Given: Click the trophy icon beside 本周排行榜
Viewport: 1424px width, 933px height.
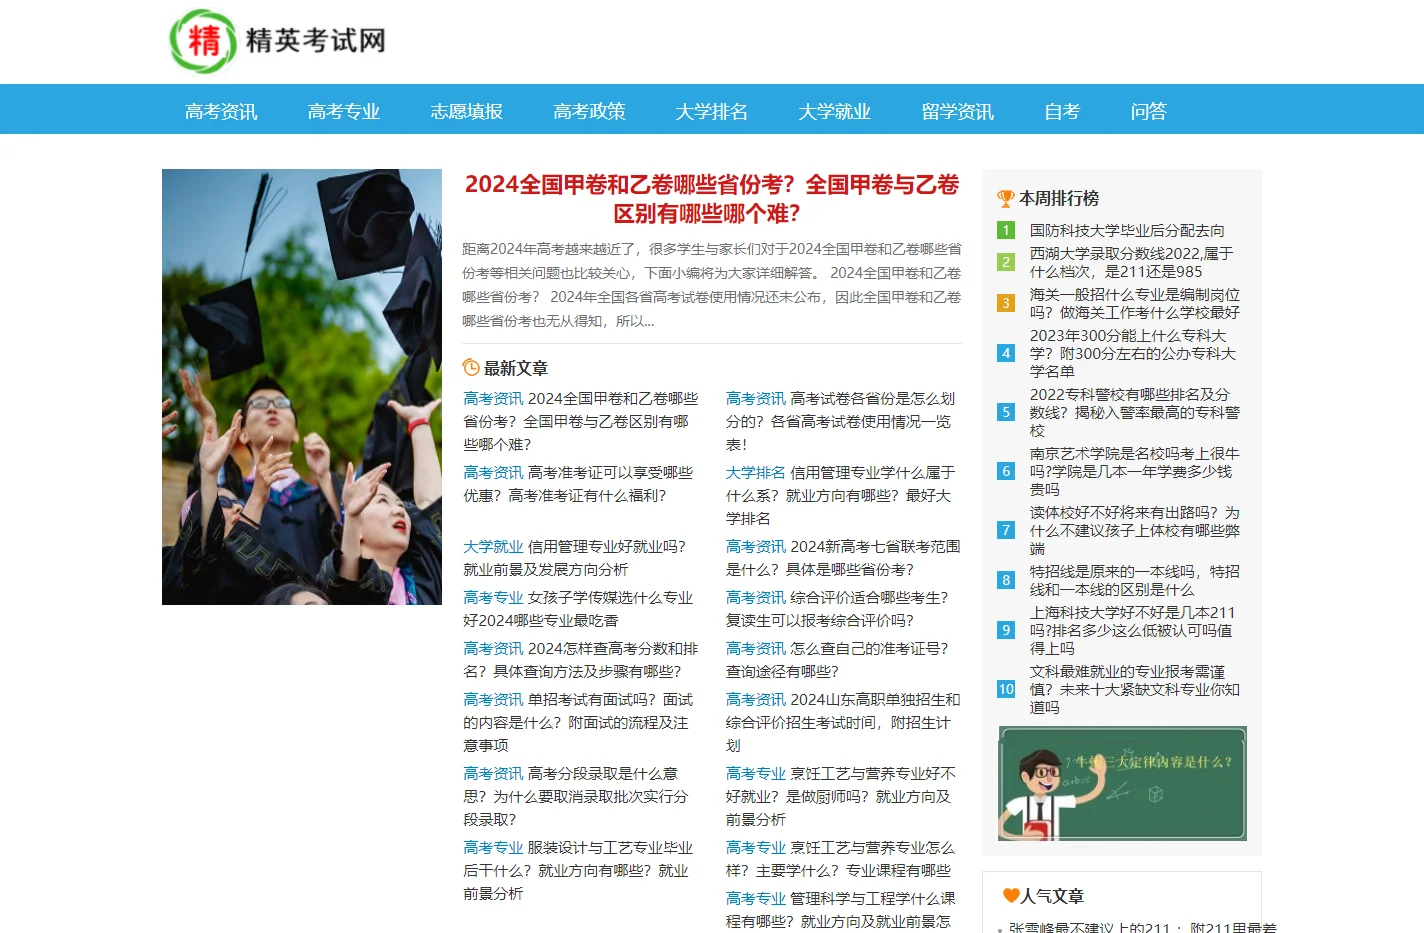Looking at the screenshot, I should (x=1006, y=198).
